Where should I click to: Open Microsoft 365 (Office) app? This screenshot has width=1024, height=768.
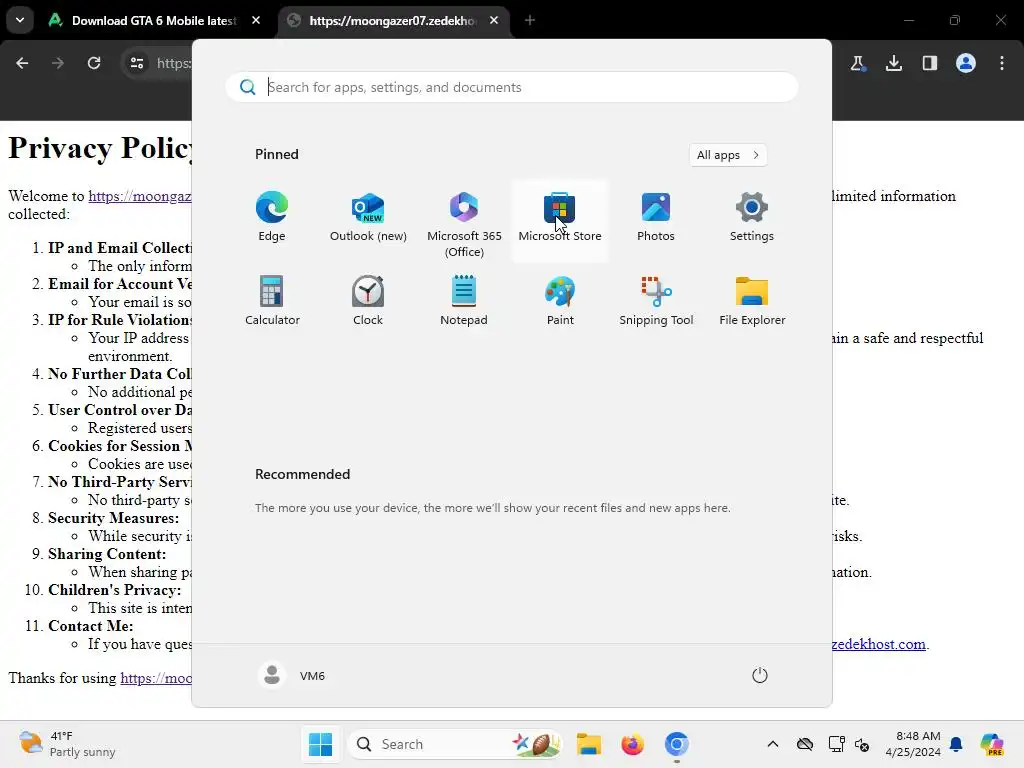(464, 223)
